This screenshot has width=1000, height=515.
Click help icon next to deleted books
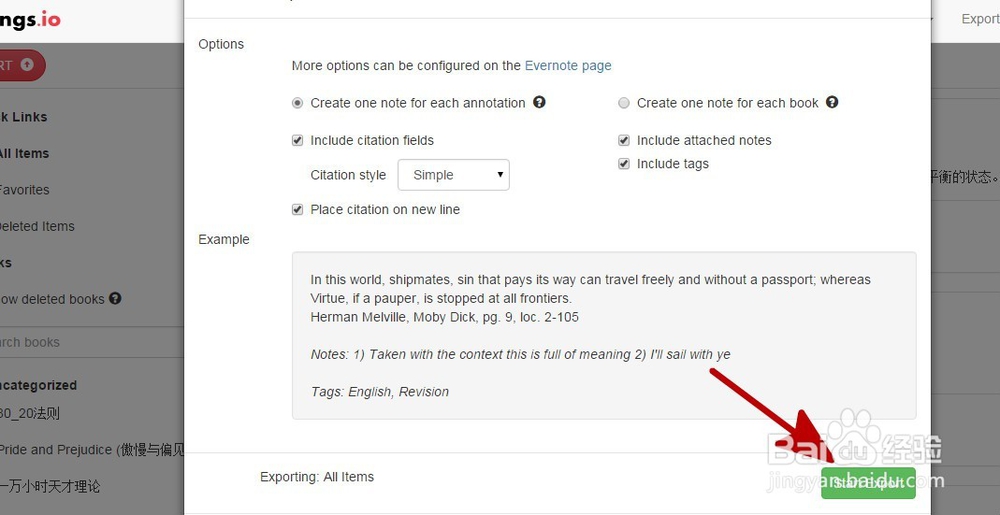click(115, 298)
